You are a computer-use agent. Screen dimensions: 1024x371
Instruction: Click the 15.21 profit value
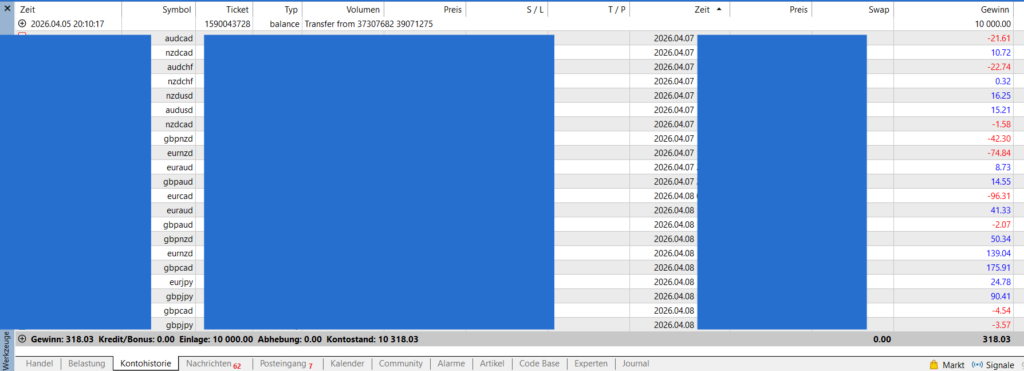click(1000, 109)
